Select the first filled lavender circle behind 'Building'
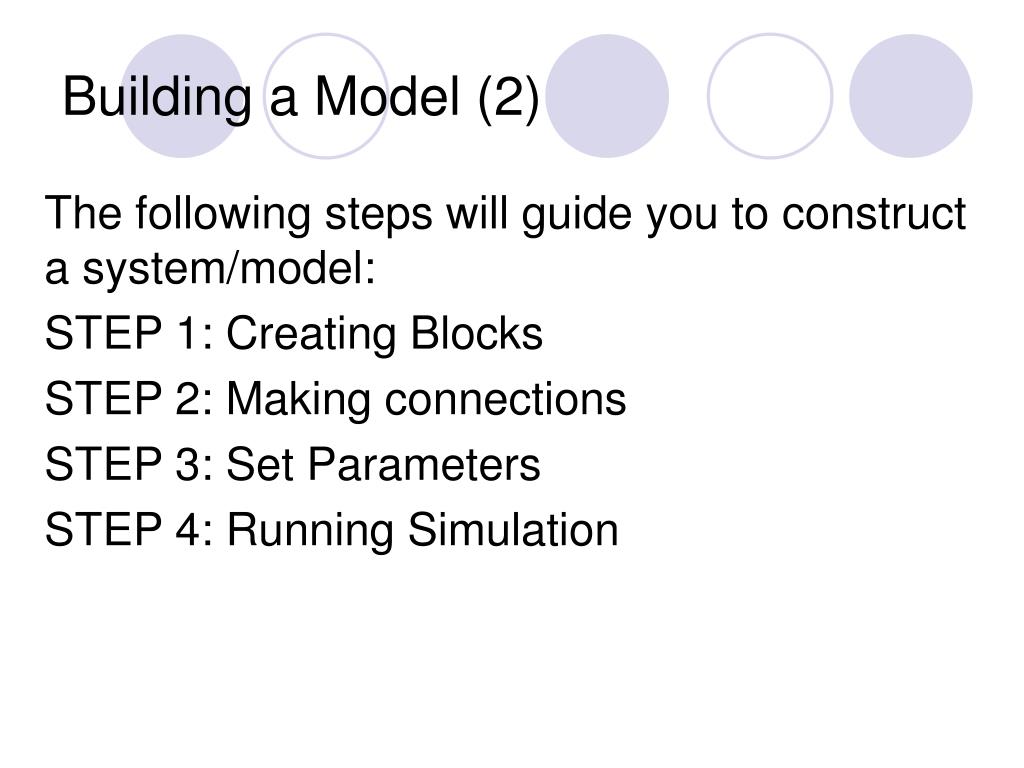1024x768 pixels. coord(182,96)
